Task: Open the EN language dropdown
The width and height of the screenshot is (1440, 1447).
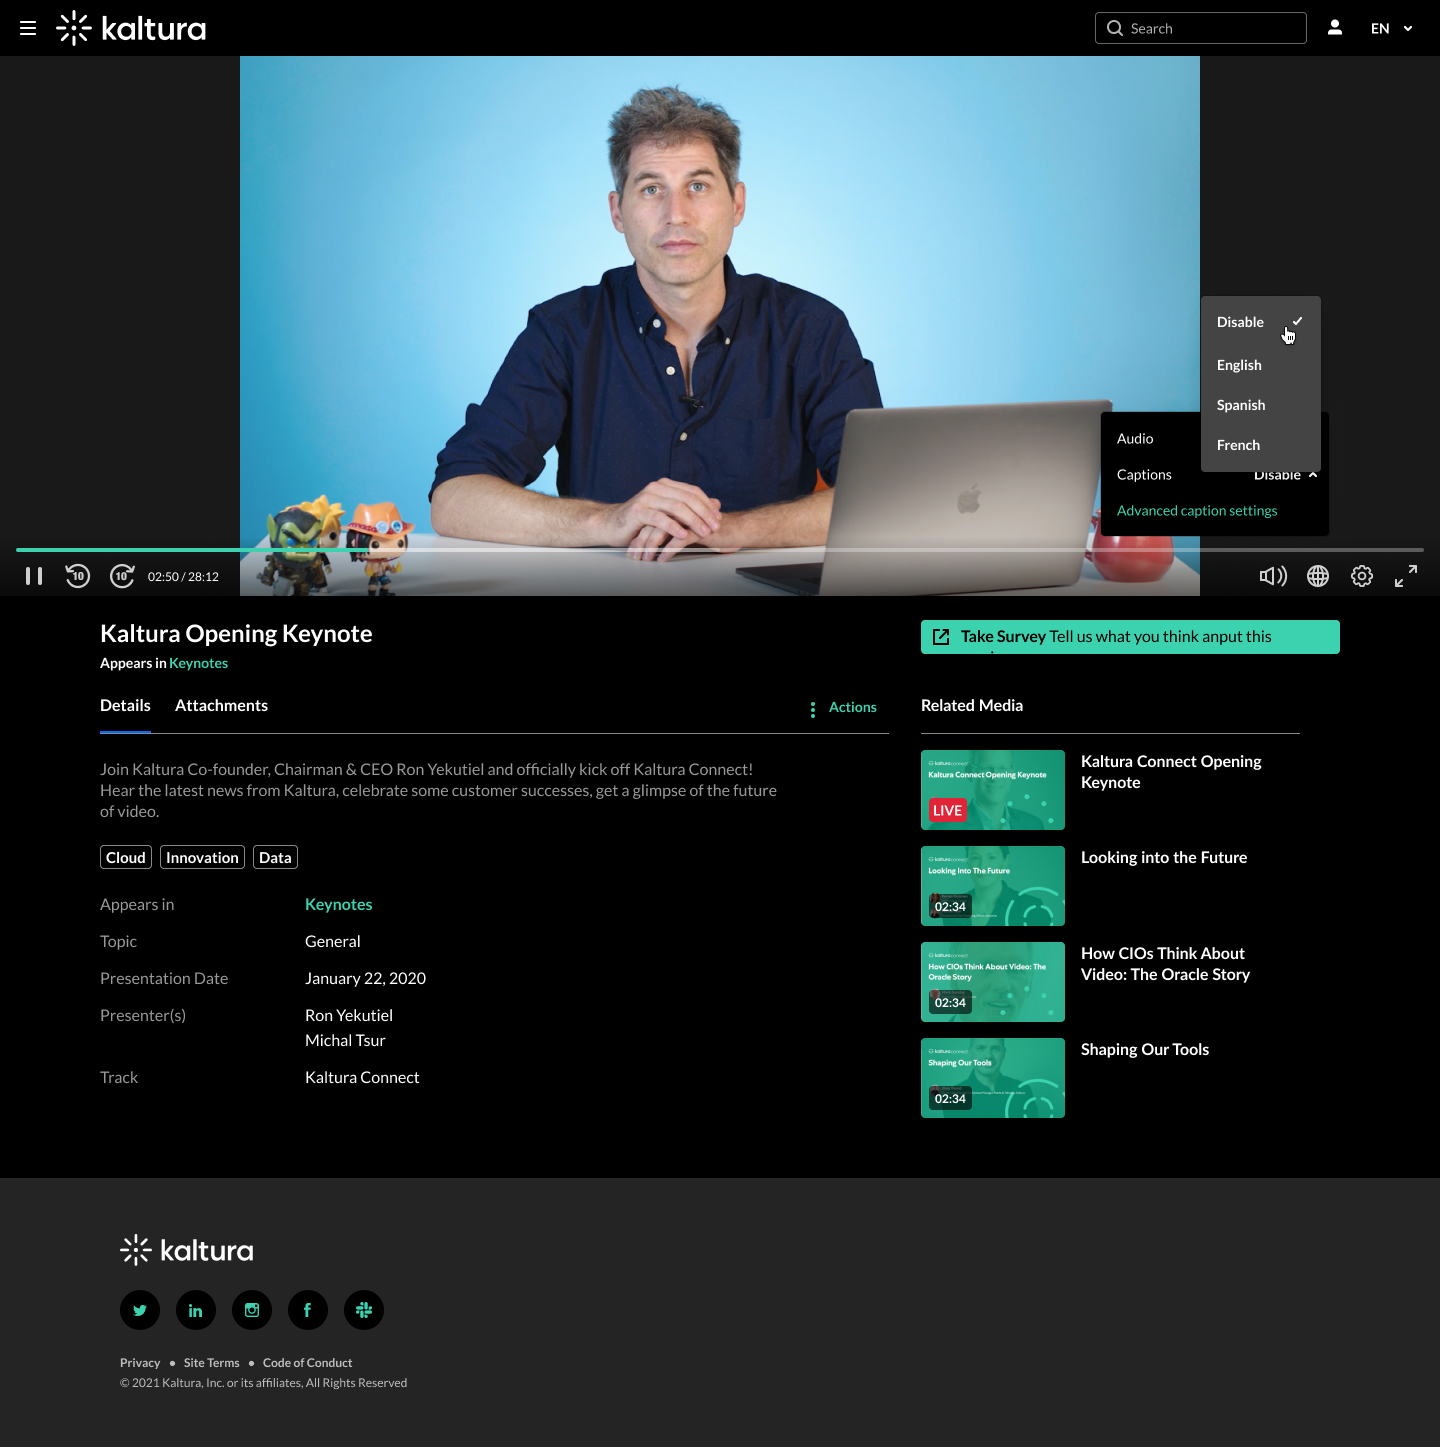Action: pos(1392,28)
